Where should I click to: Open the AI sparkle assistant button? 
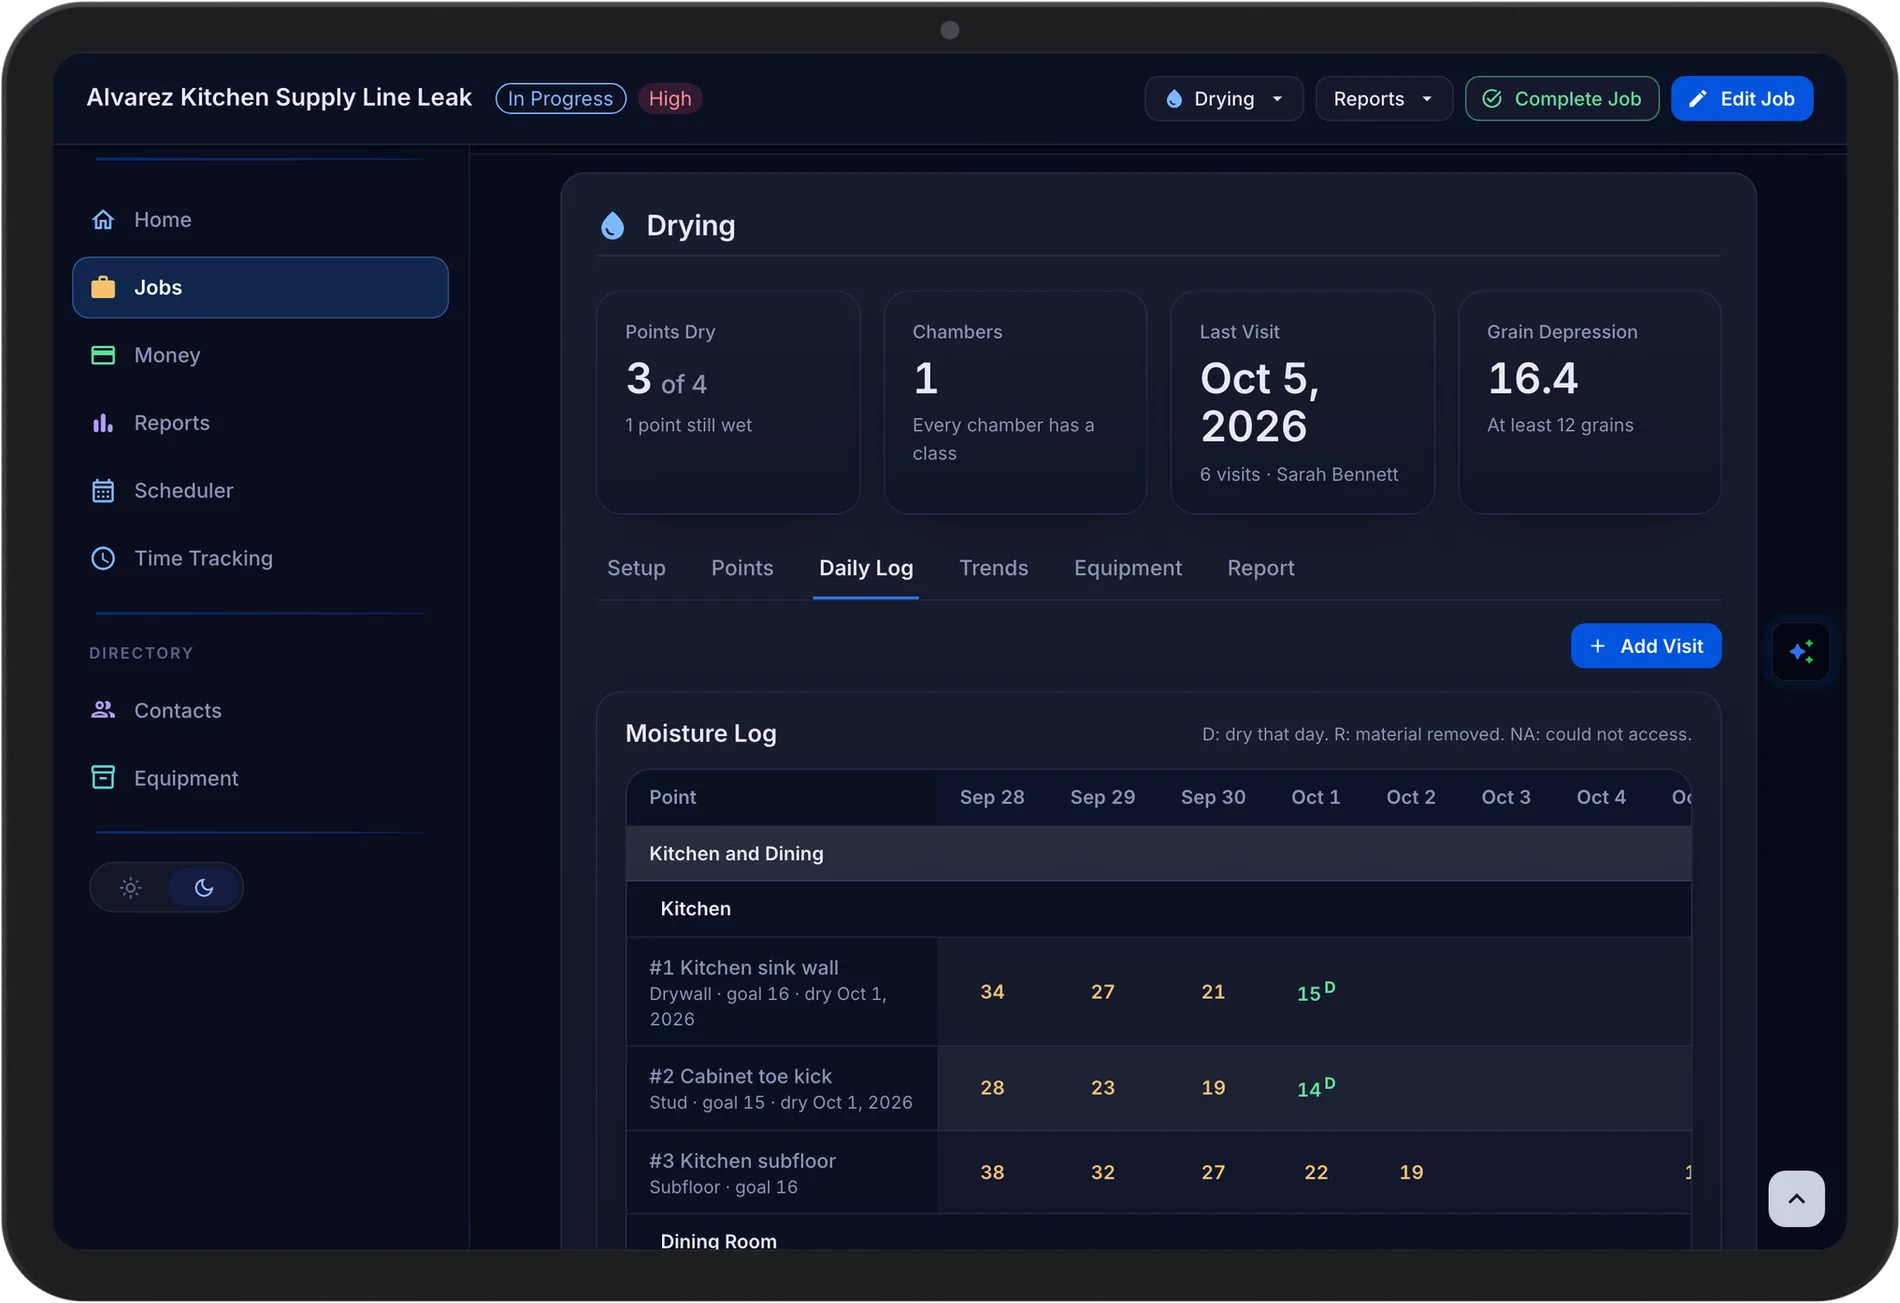1801,652
